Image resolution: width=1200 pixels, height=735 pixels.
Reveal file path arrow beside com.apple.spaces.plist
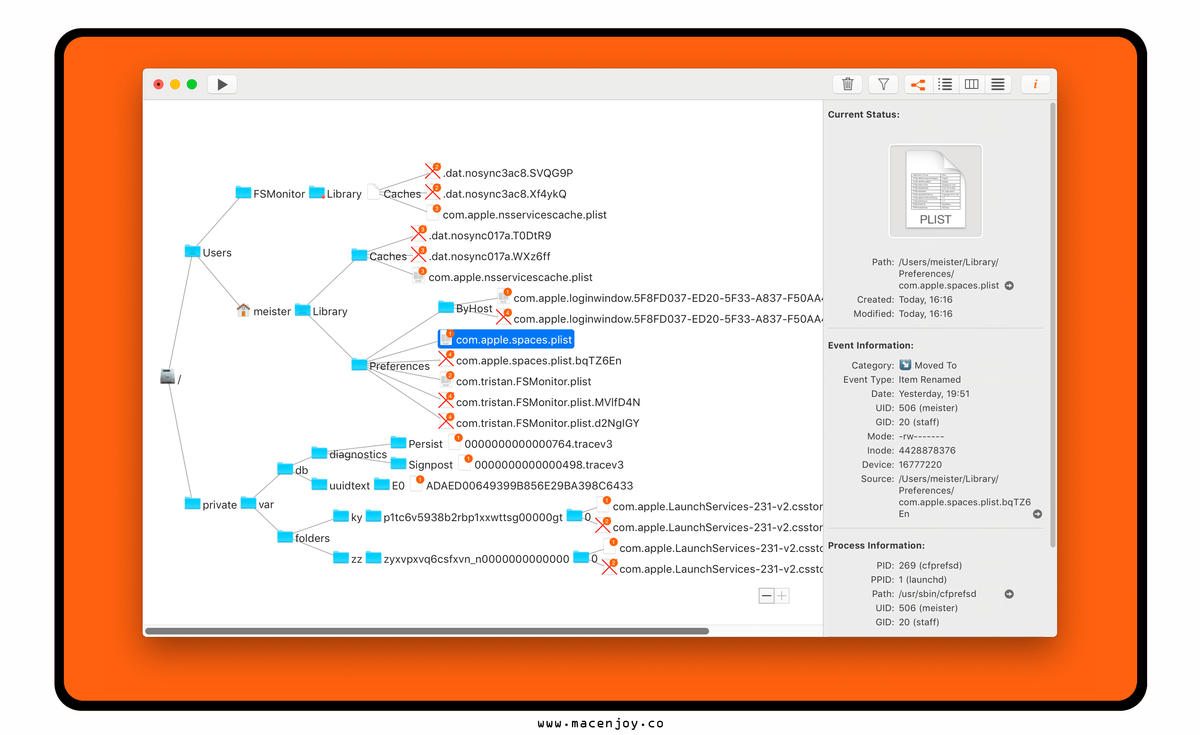1009,286
